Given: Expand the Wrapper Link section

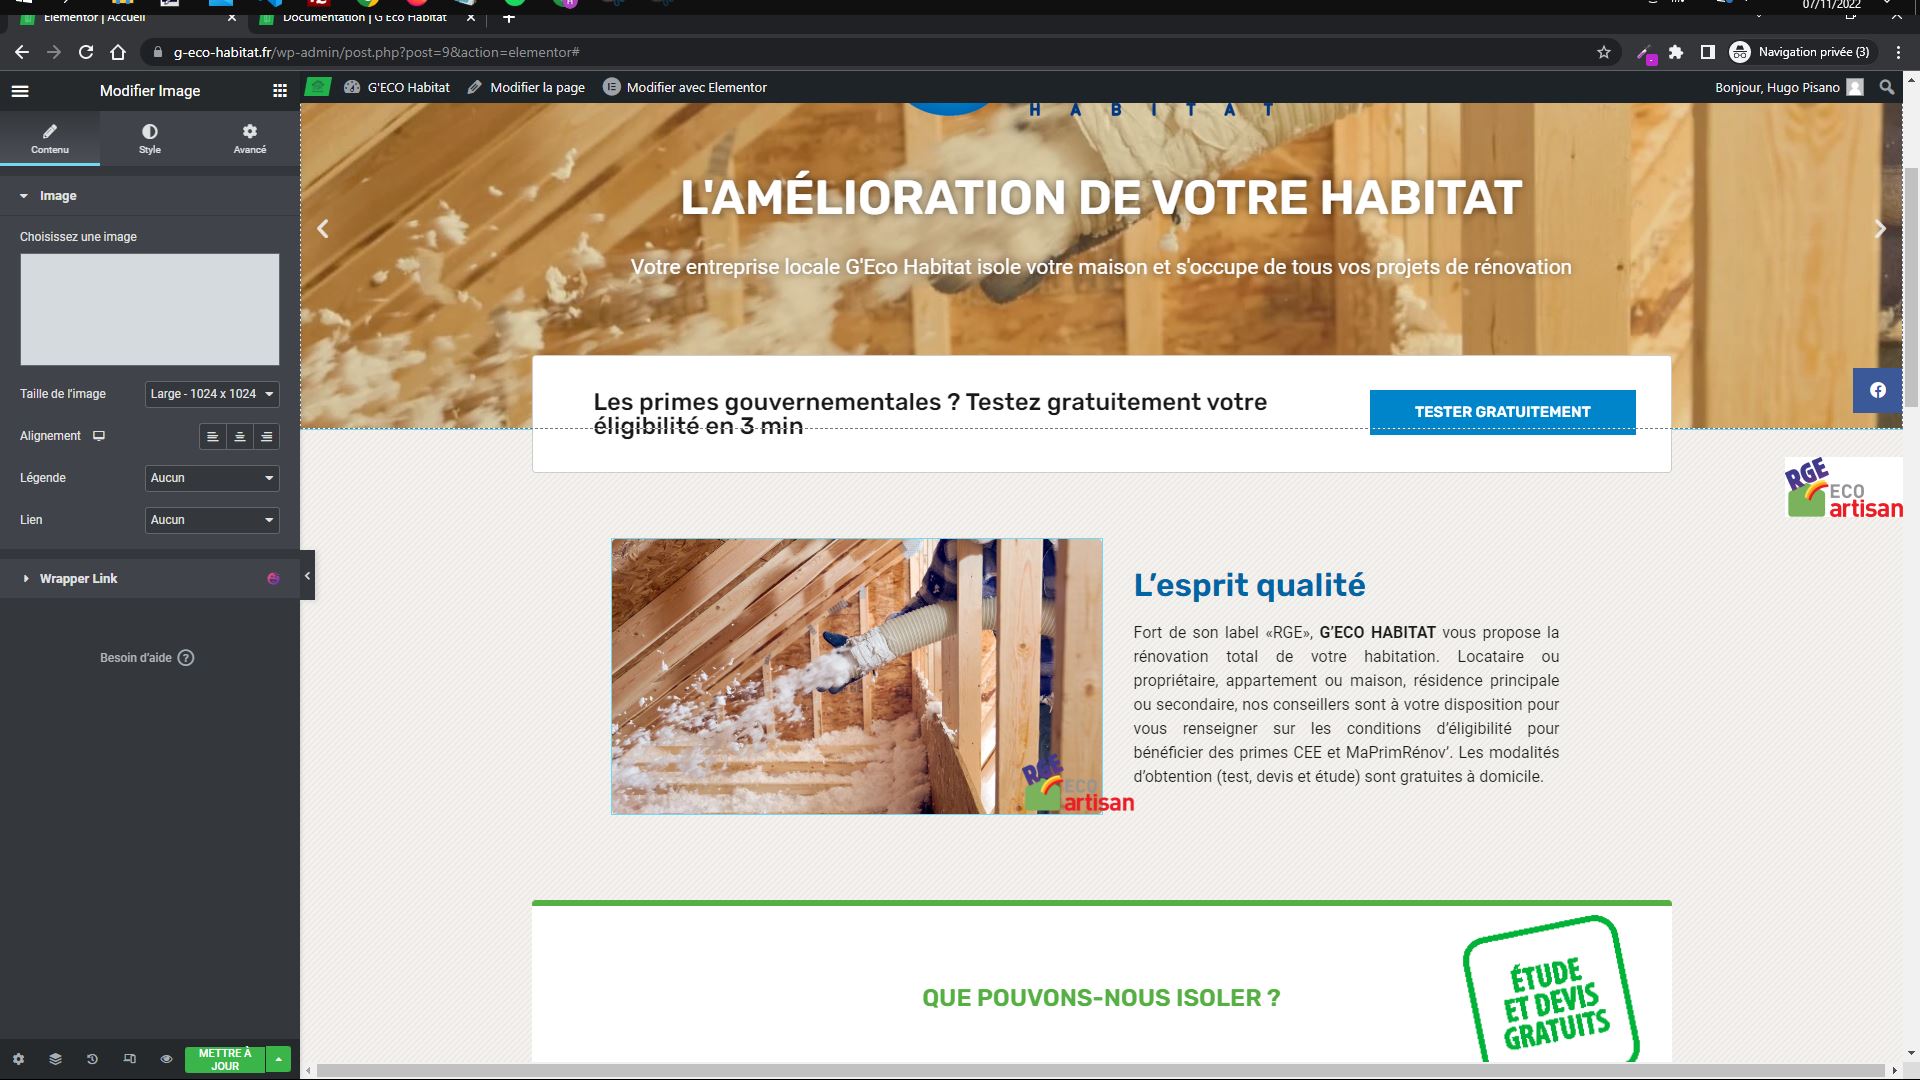Looking at the screenshot, I should click(78, 579).
